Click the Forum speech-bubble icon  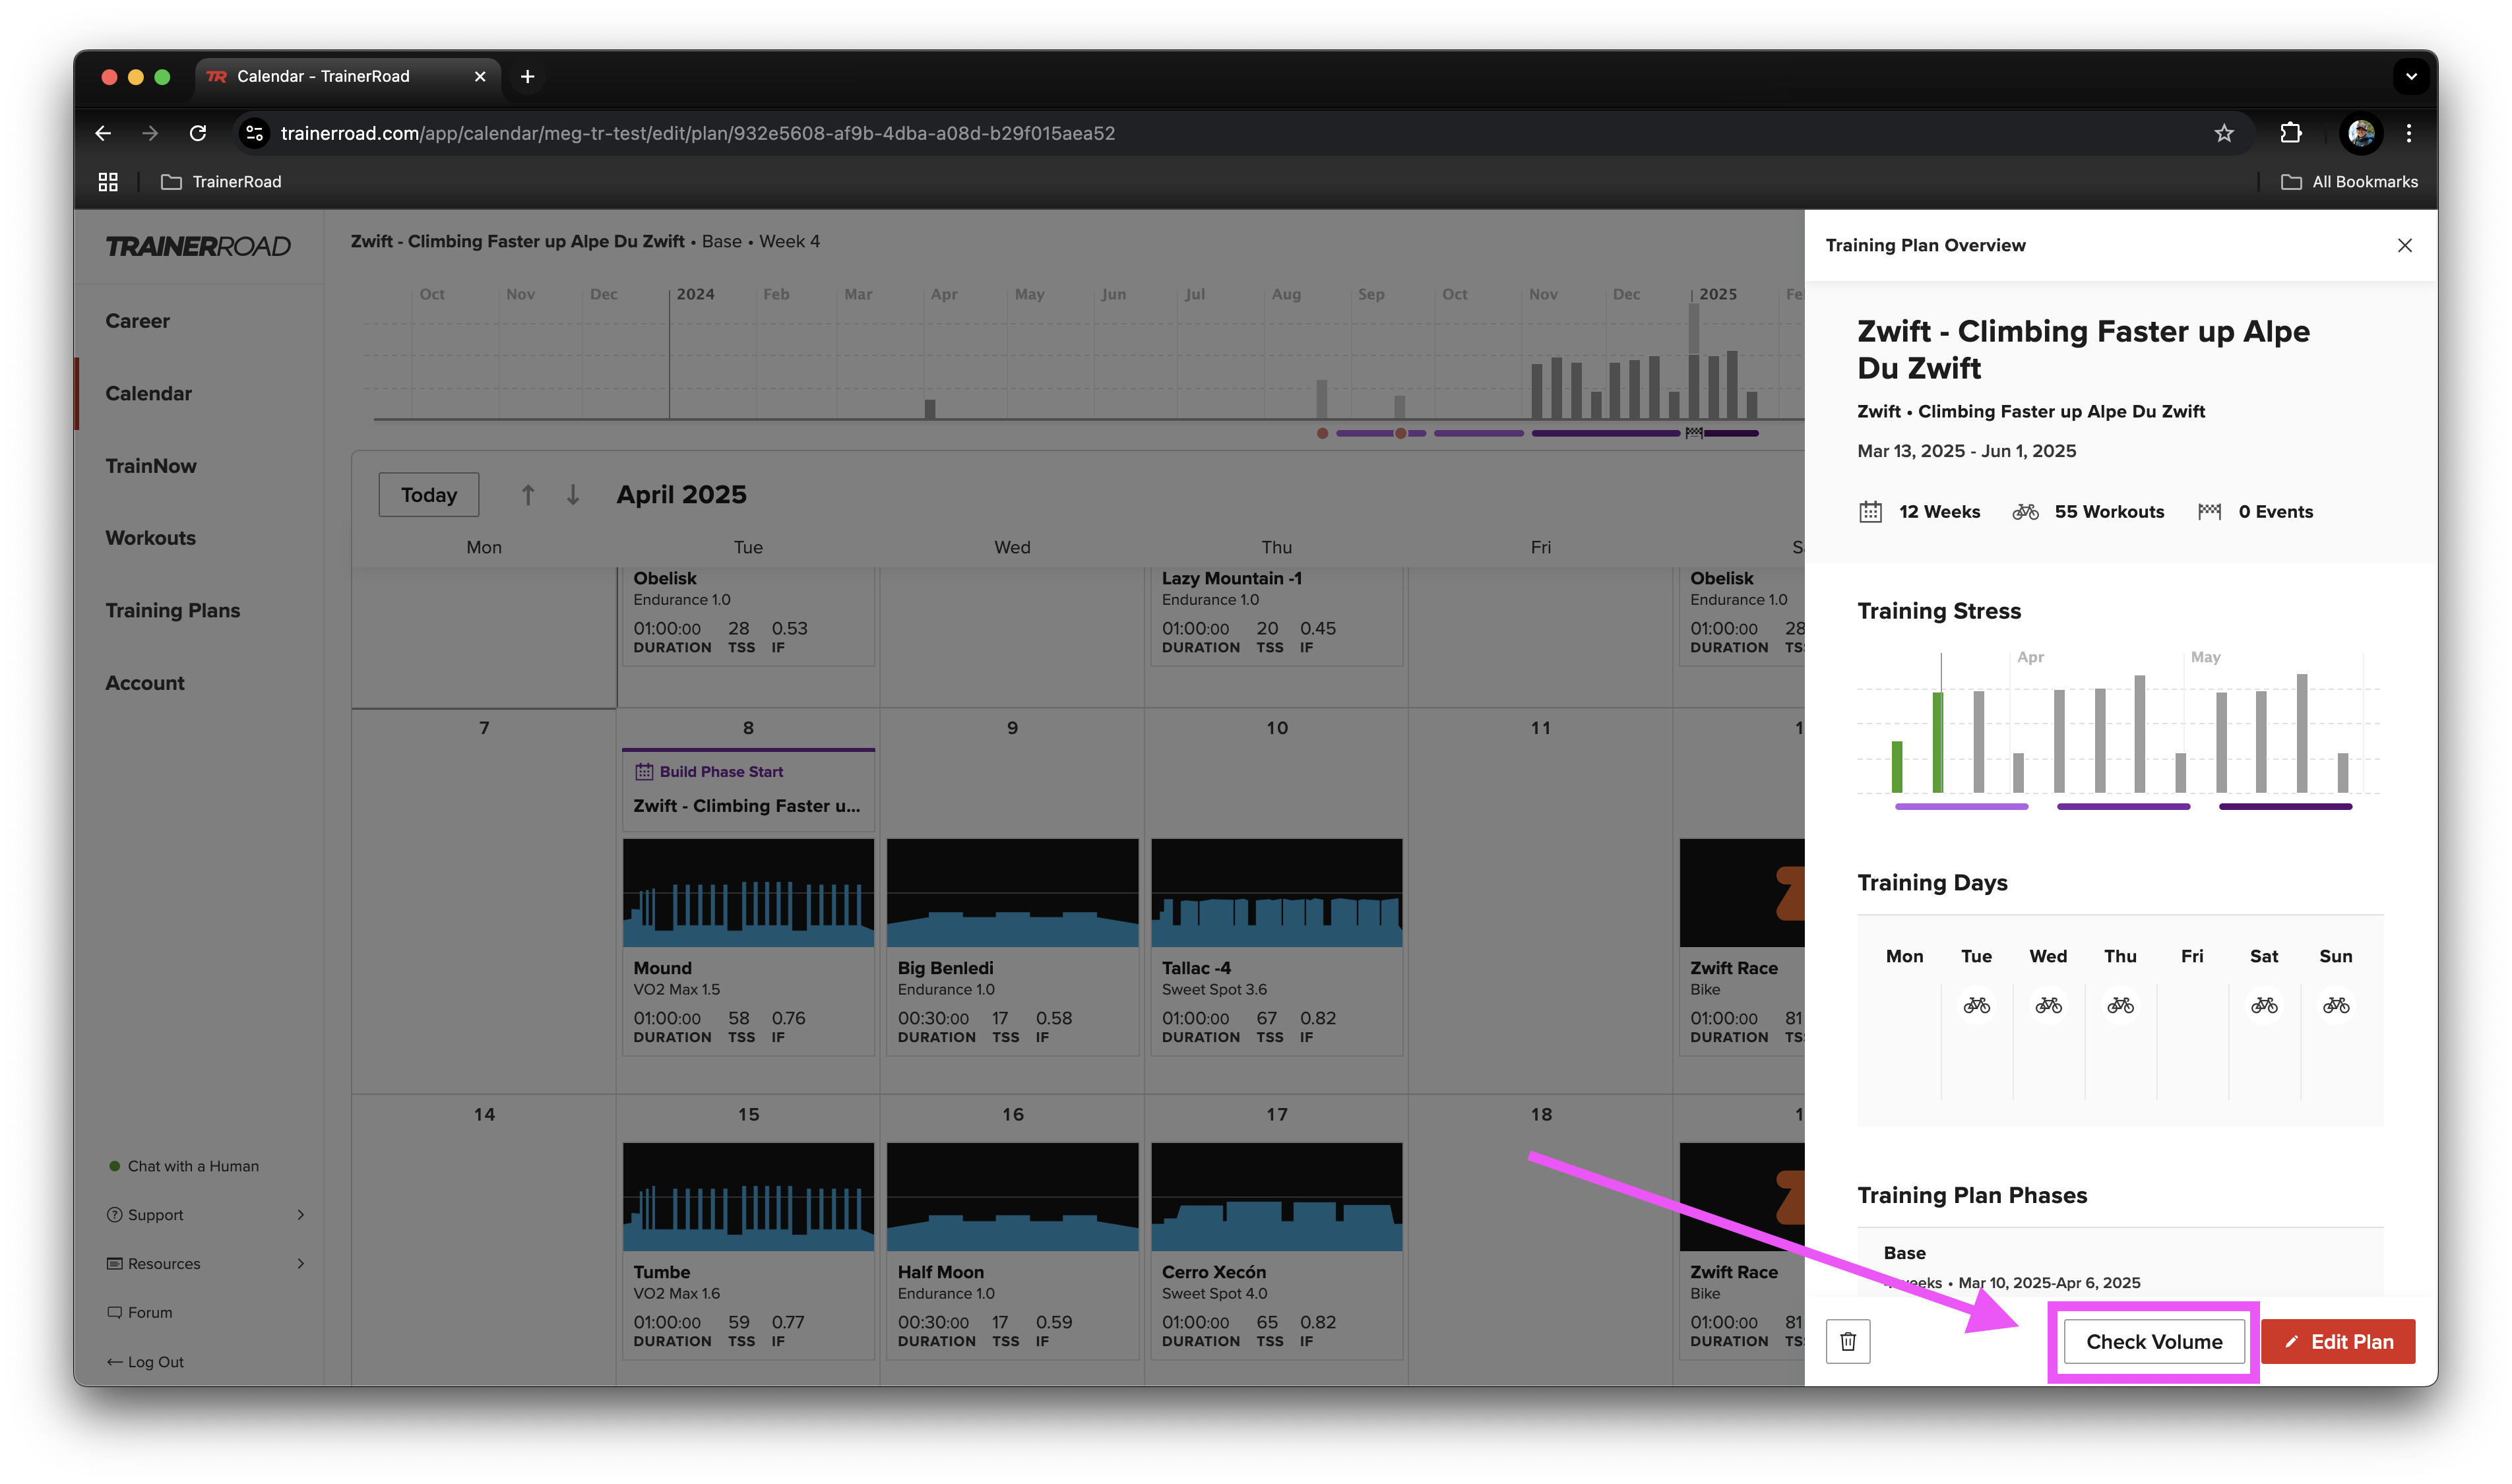115,1312
